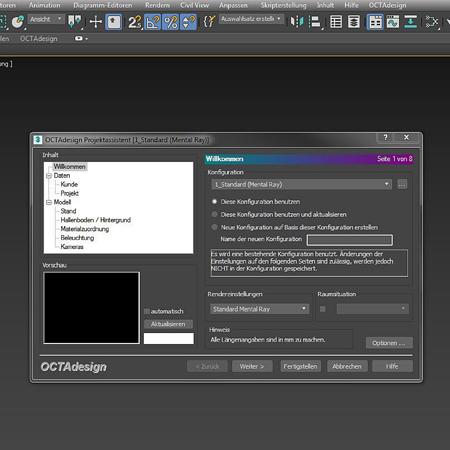Tick the Raumsituation checkbox
The image size is (450, 450).
(323, 309)
